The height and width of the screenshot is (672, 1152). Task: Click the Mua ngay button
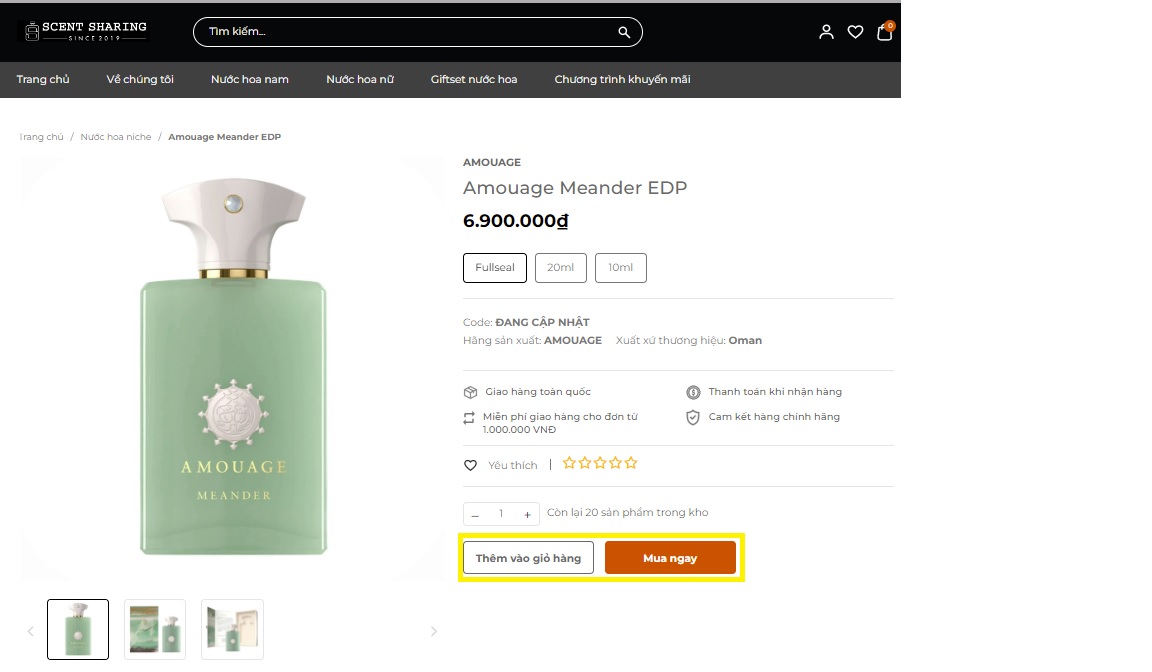[670, 558]
